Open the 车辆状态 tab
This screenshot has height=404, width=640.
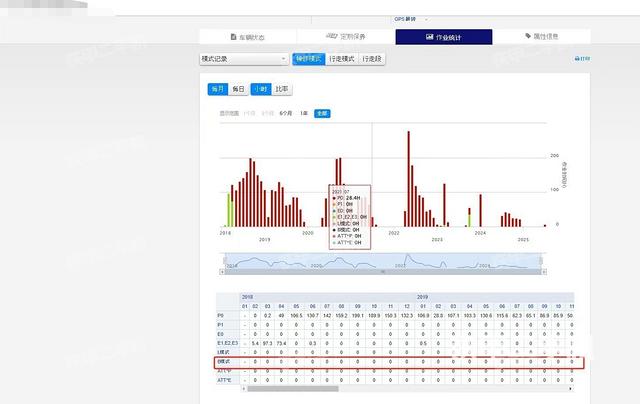[x=250, y=37]
